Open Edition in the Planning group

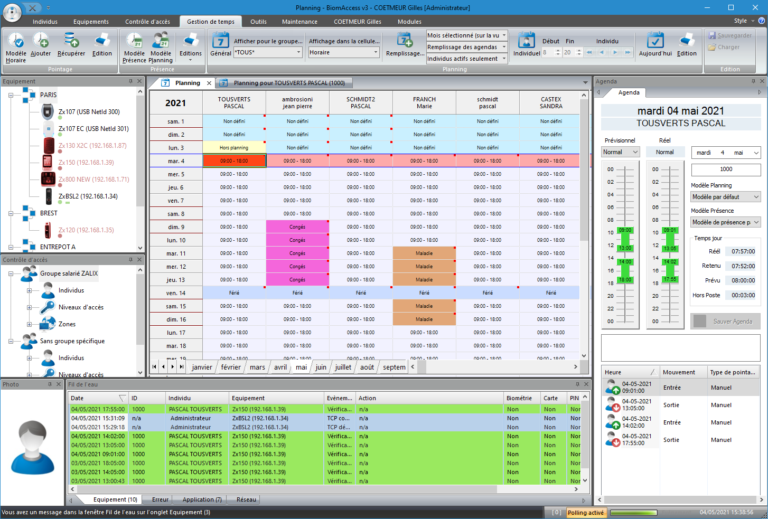pos(687,45)
